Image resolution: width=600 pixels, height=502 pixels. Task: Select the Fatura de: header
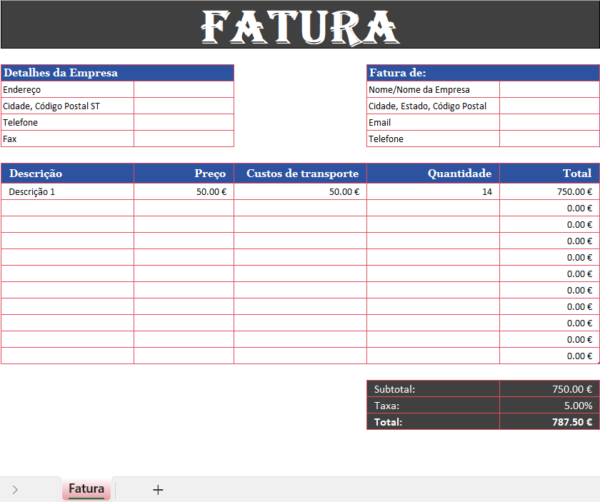483,73
